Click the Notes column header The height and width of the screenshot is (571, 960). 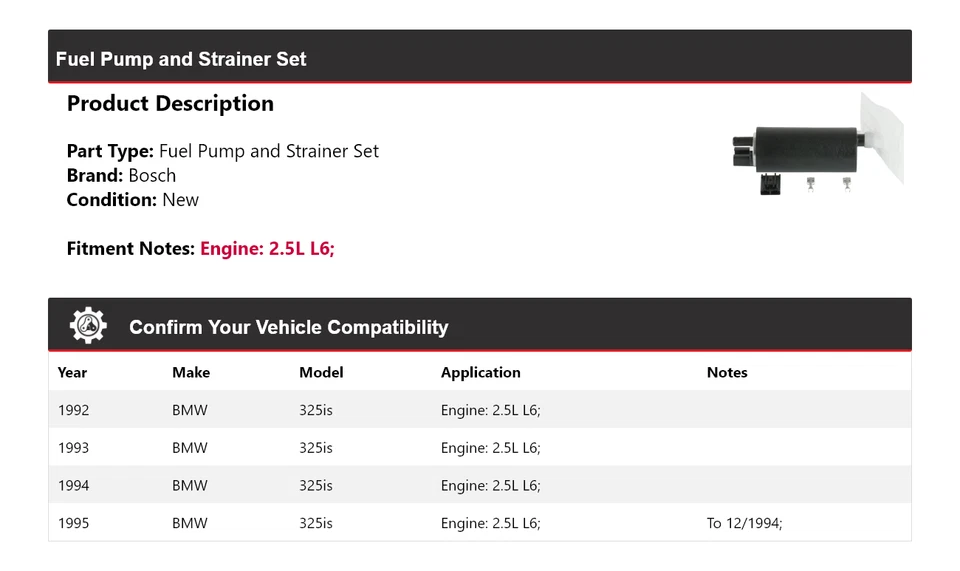pos(727,372)
